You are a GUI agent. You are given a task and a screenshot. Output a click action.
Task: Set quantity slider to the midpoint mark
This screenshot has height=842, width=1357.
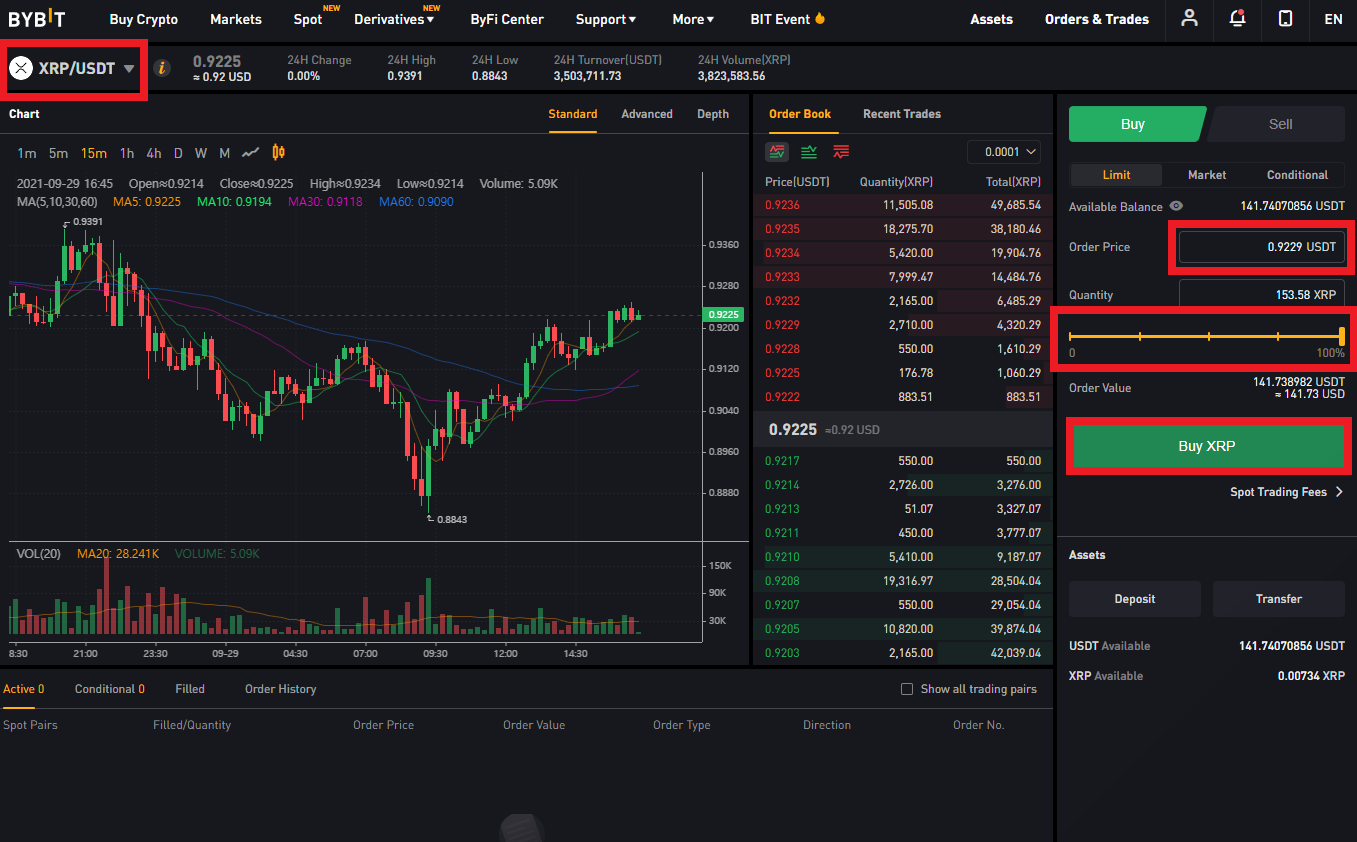click(1209, 336)
